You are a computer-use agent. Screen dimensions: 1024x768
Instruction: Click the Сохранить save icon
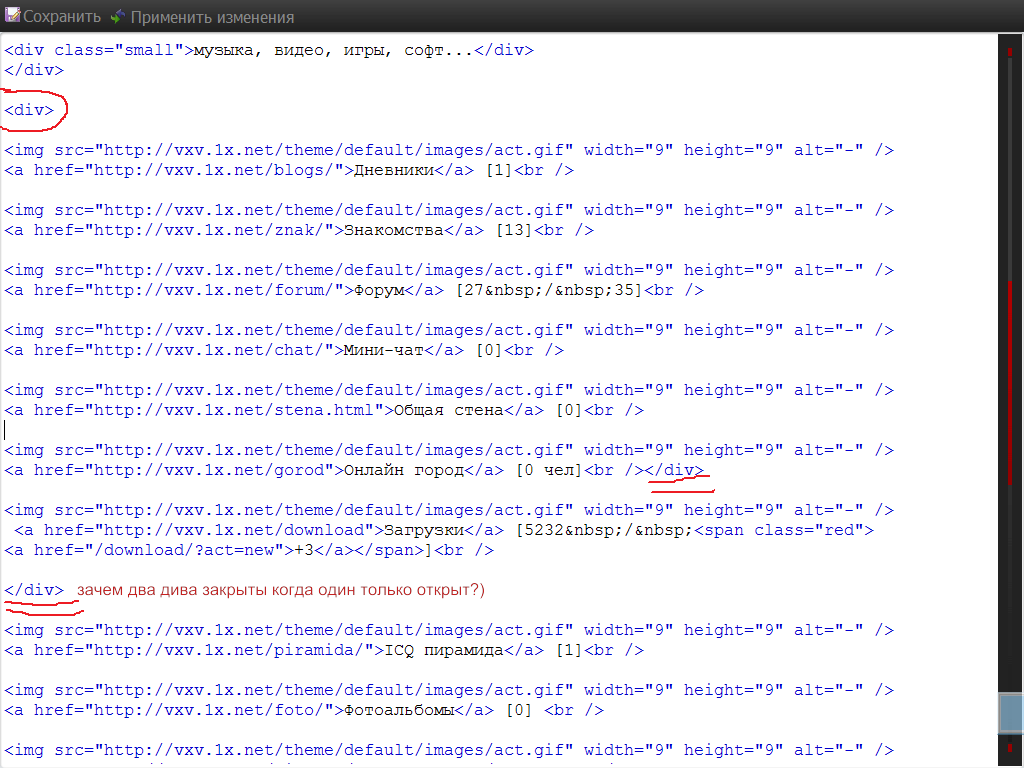pyautogui.click(x=13, y=16)
